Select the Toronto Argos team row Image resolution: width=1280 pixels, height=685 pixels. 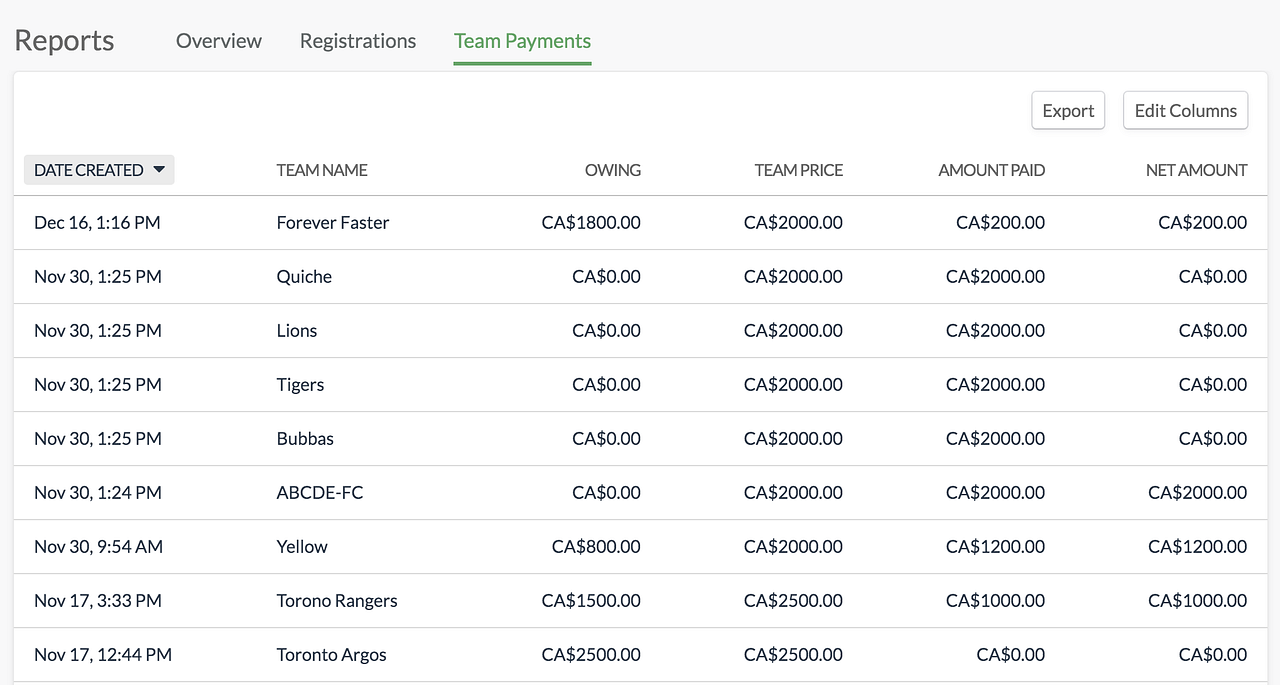(331, 655)
